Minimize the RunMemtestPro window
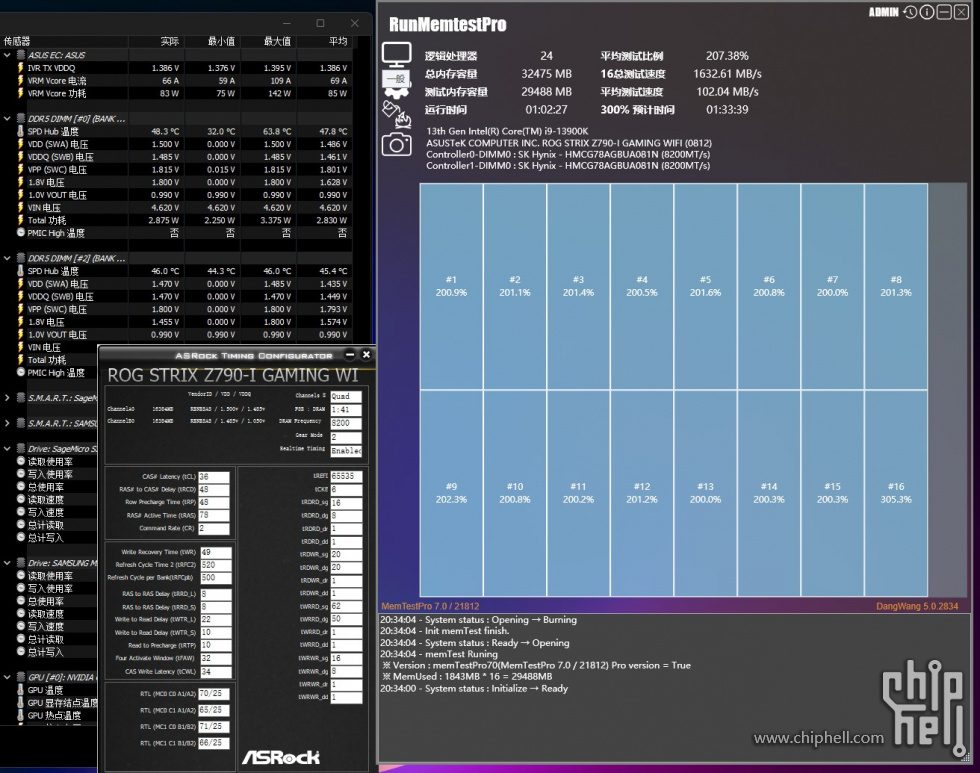Image resolution: width=980 pixels, height=773 pixels. click(x=944, y=12)
